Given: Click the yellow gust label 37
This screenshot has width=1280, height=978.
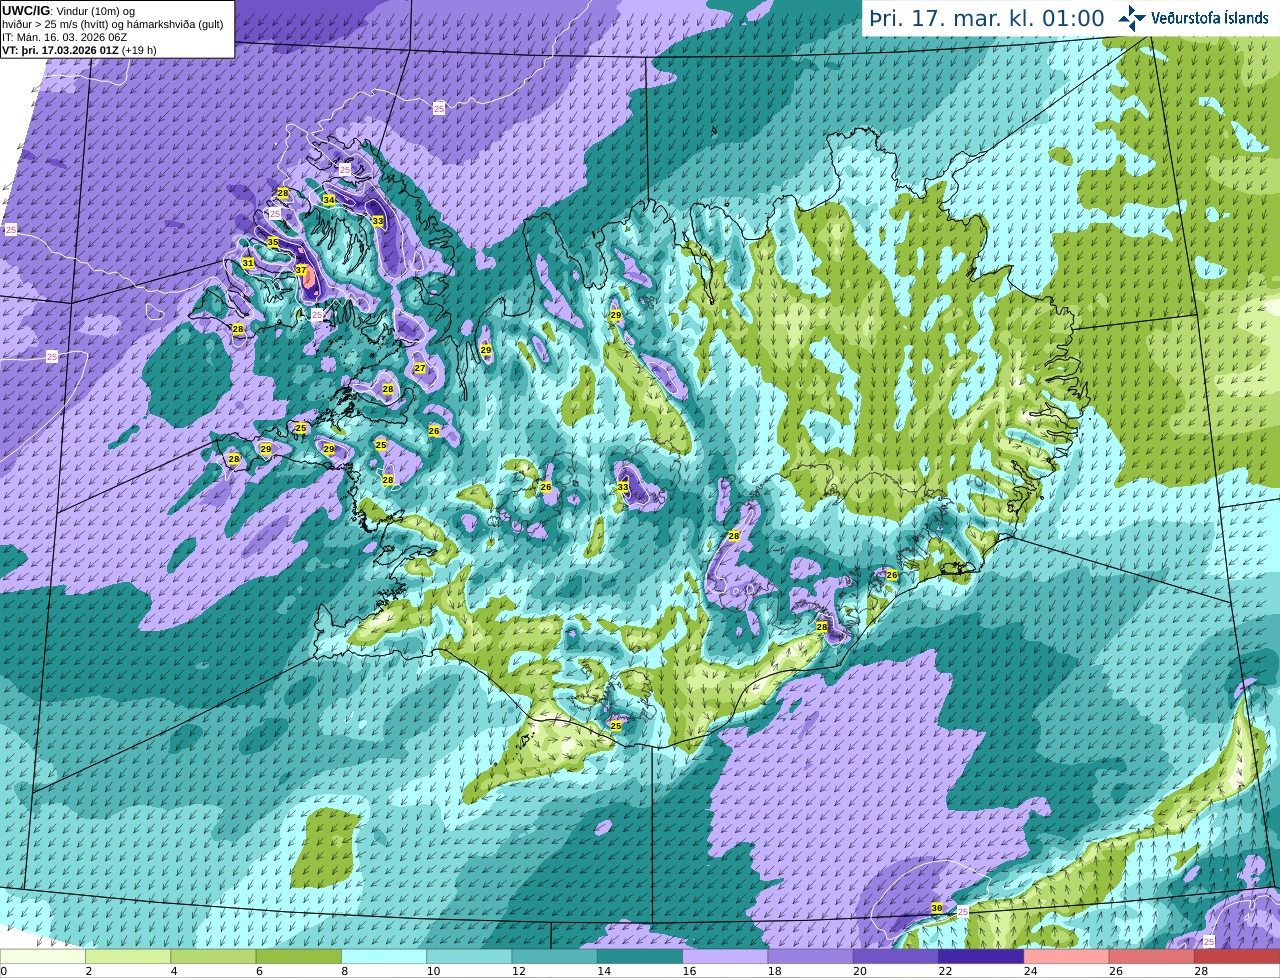Looking at the screenshot, I should tap(301, 270).
